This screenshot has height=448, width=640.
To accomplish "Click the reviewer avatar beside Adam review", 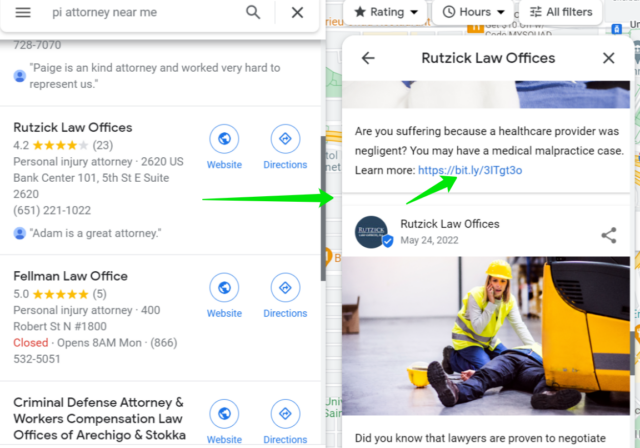I will click(x=20, y=233).
